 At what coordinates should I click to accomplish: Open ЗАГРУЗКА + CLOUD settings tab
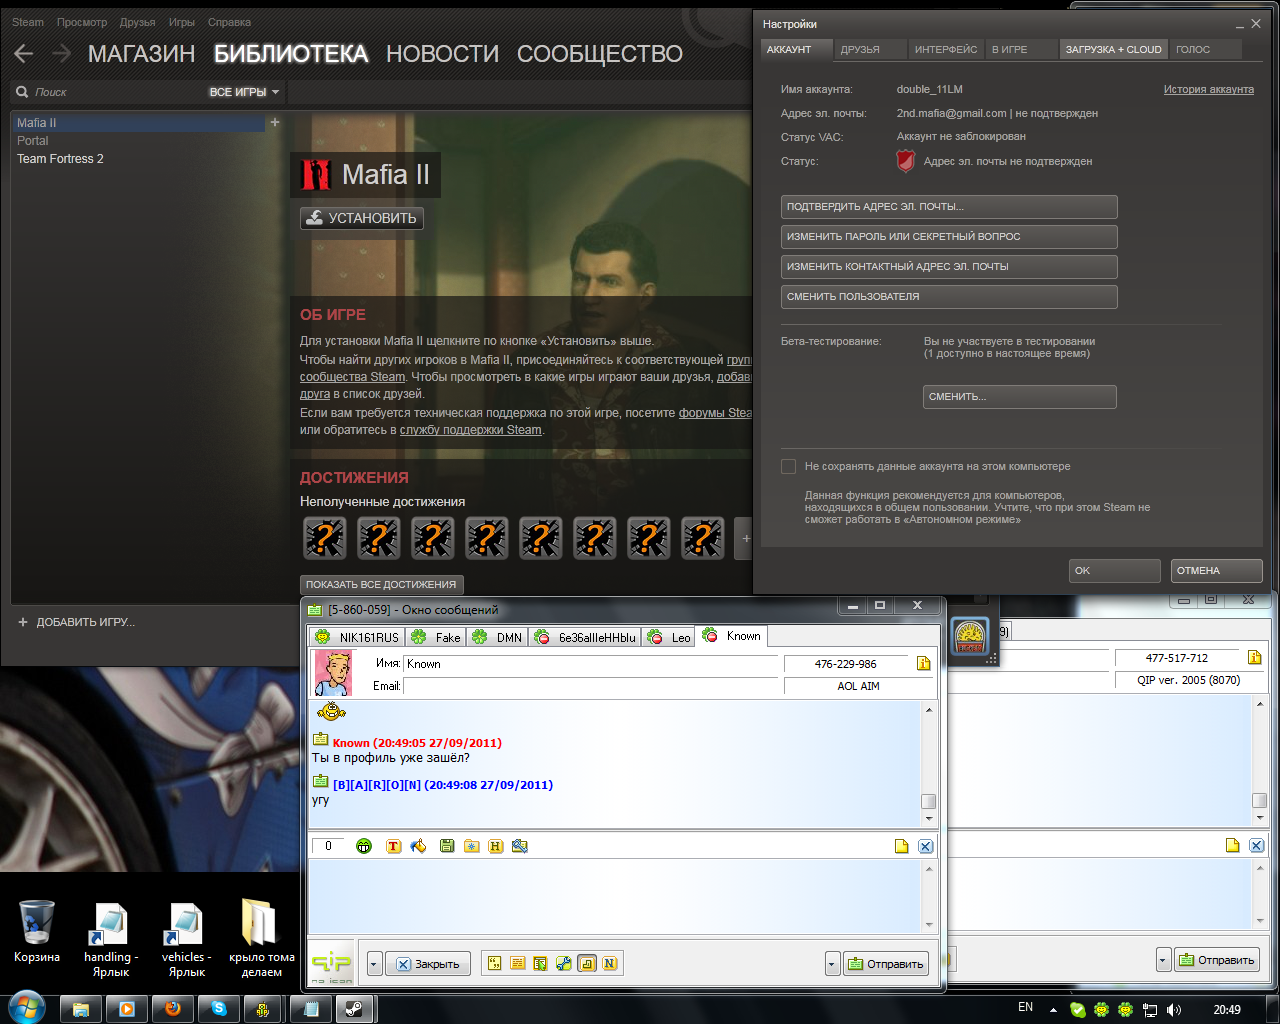(x=1114, y=49)
